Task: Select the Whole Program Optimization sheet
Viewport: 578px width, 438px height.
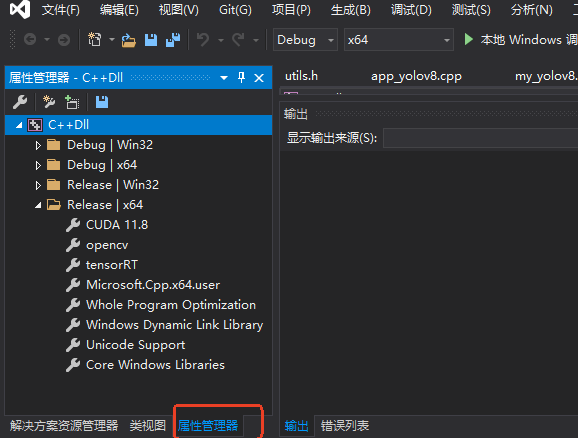Action: click(x=171, y=305)
